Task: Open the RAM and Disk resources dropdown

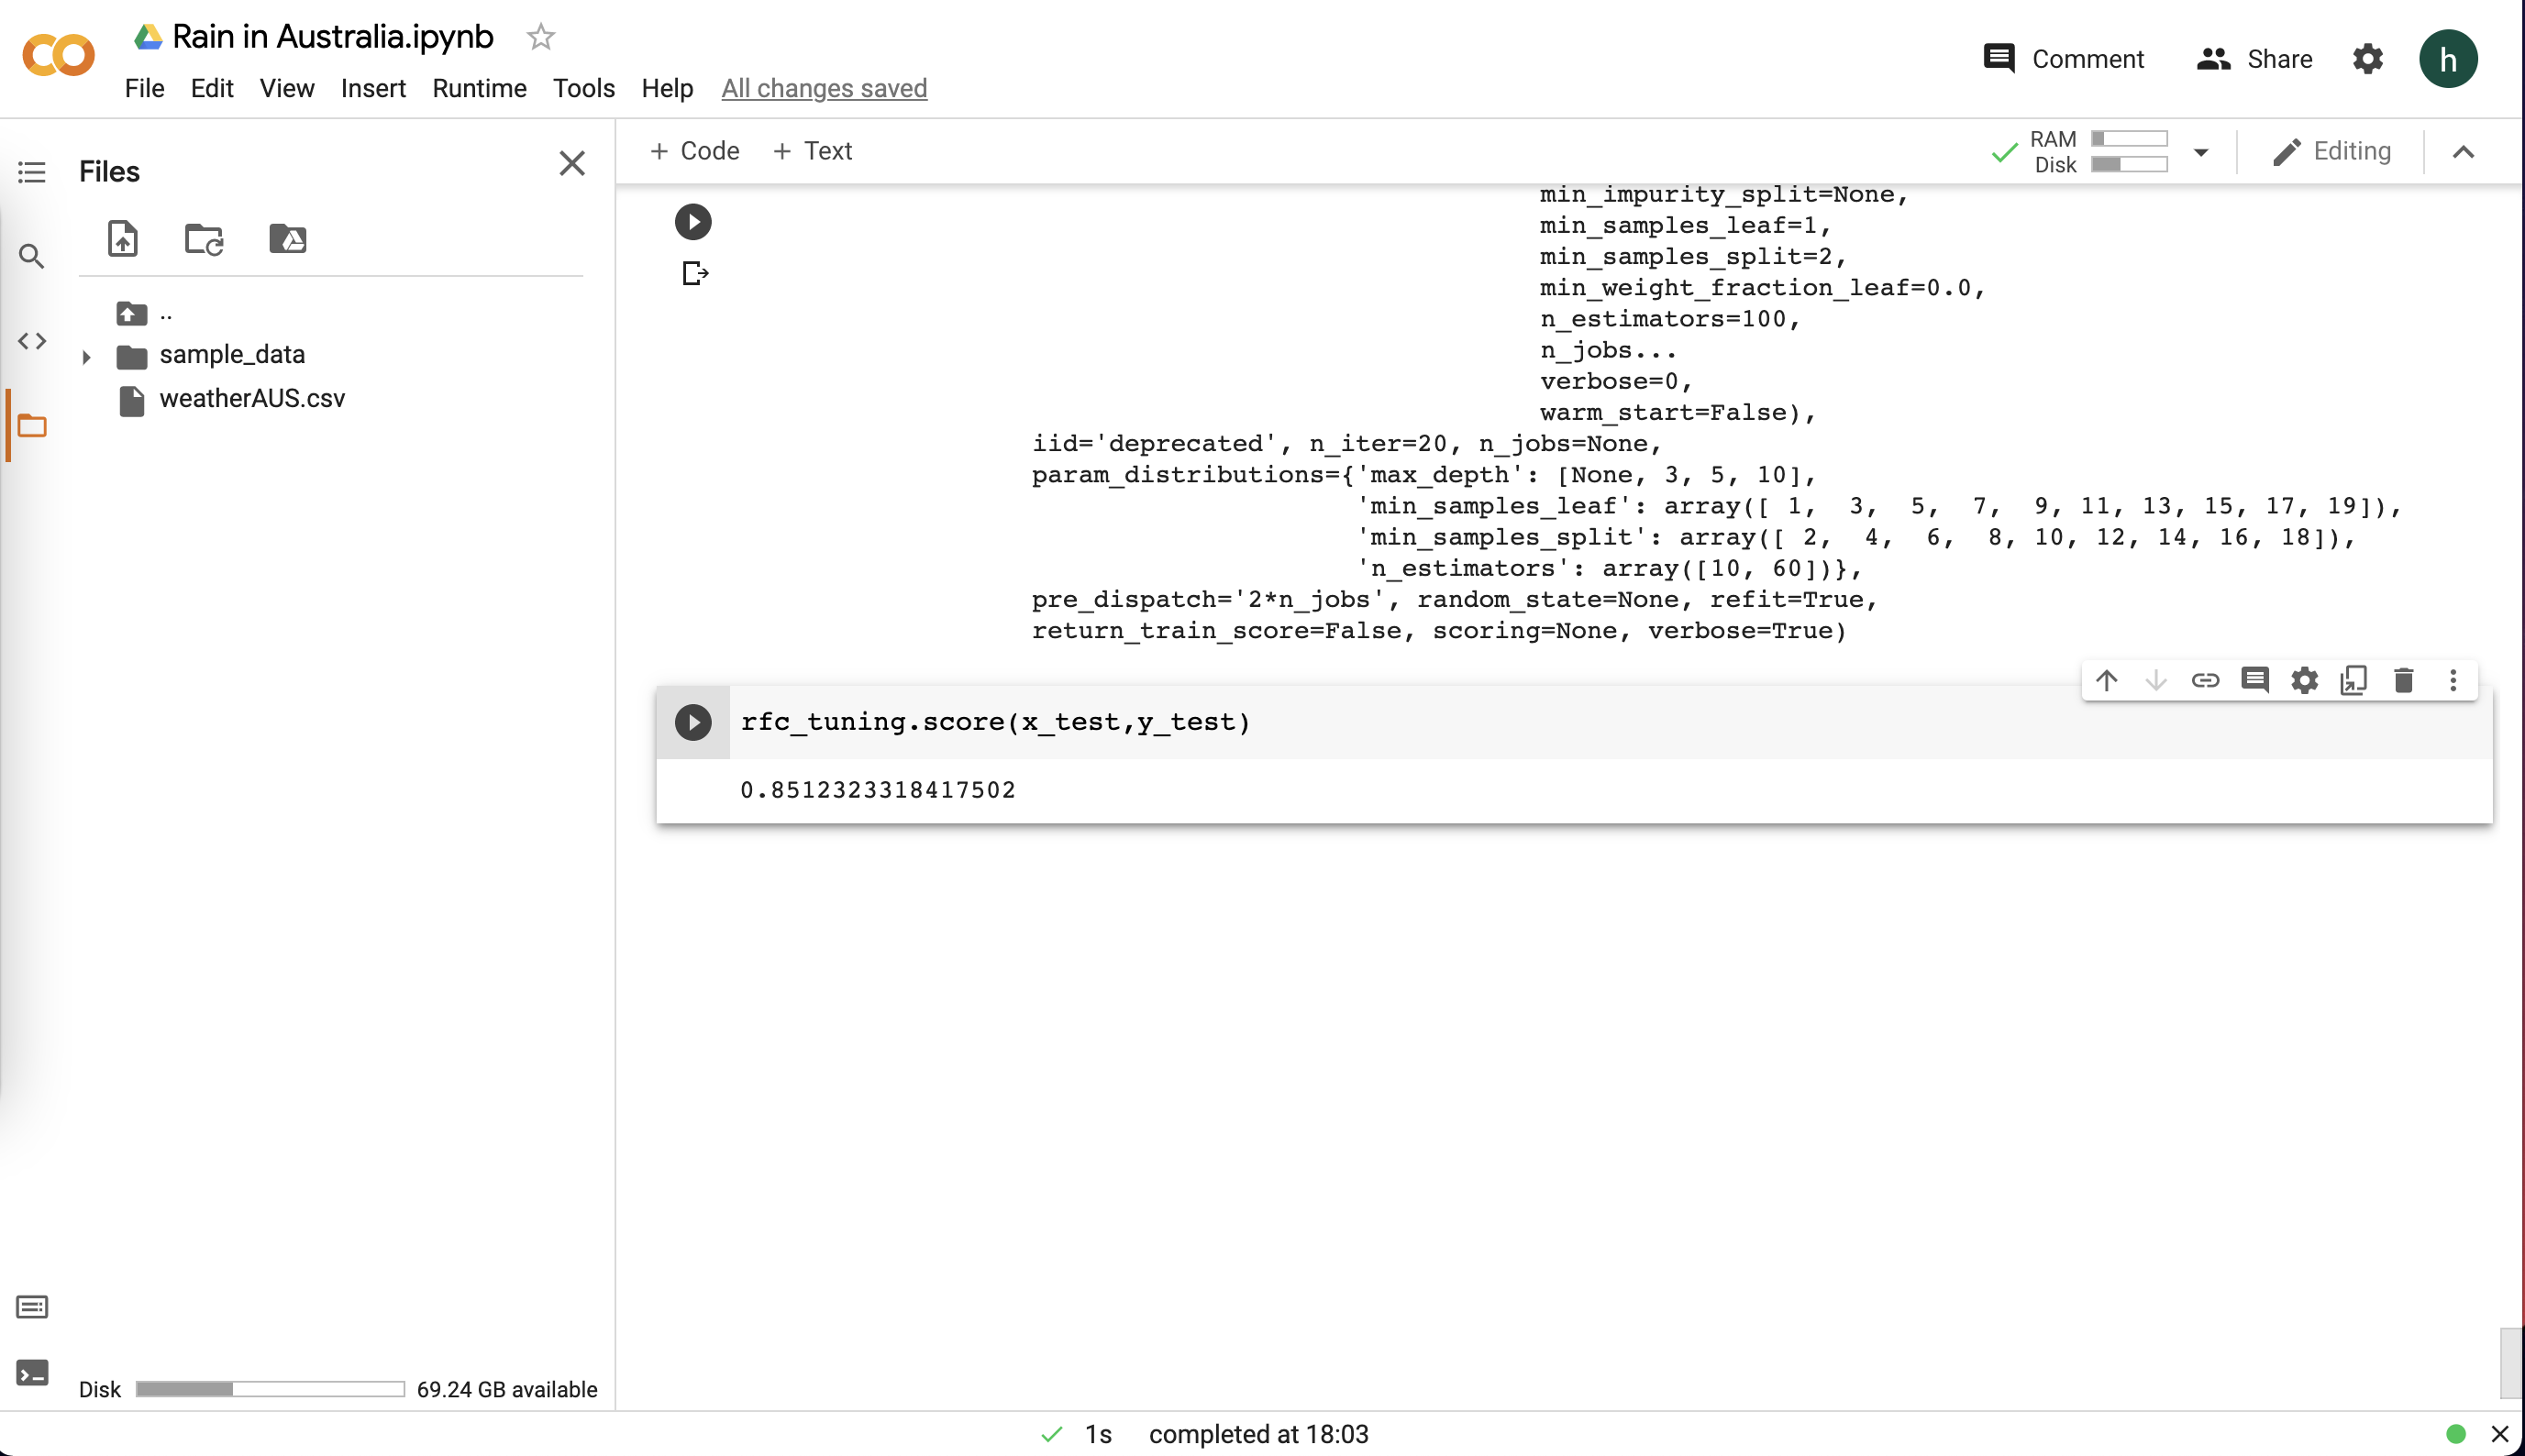Action: pos(2201,152)
